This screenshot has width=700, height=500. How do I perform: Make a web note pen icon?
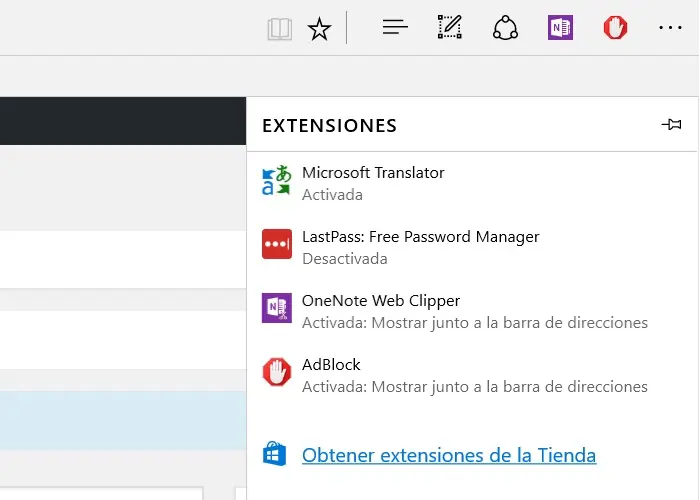click(450, 27)
